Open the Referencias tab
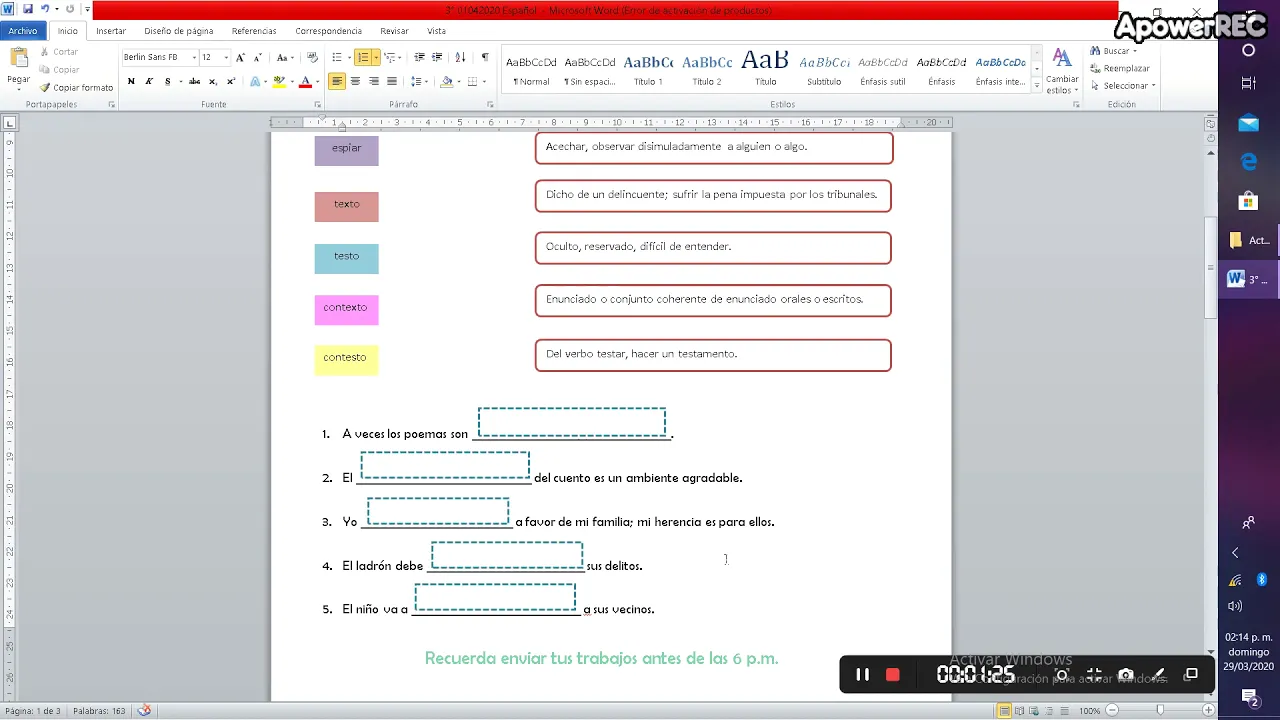 tap(254, 31)
